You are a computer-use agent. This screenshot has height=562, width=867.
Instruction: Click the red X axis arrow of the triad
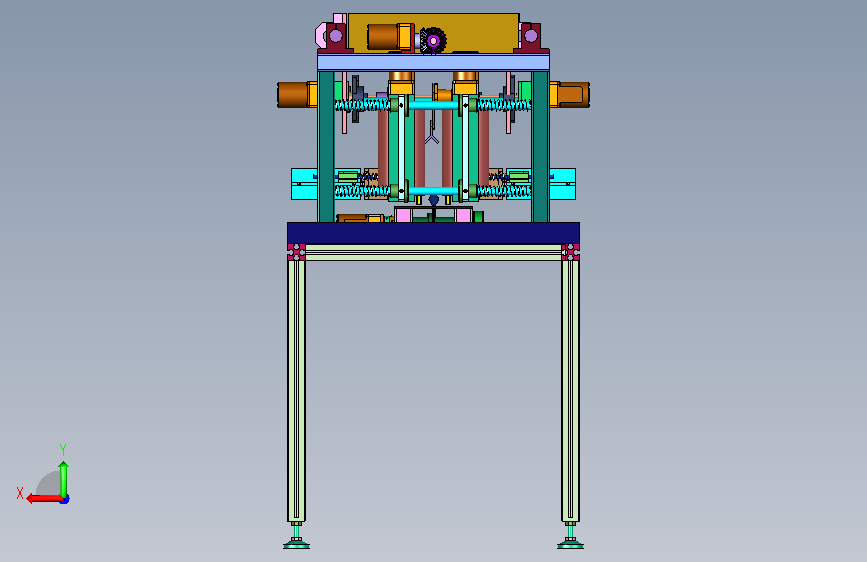pyautogui.click(x=44, y=499)
